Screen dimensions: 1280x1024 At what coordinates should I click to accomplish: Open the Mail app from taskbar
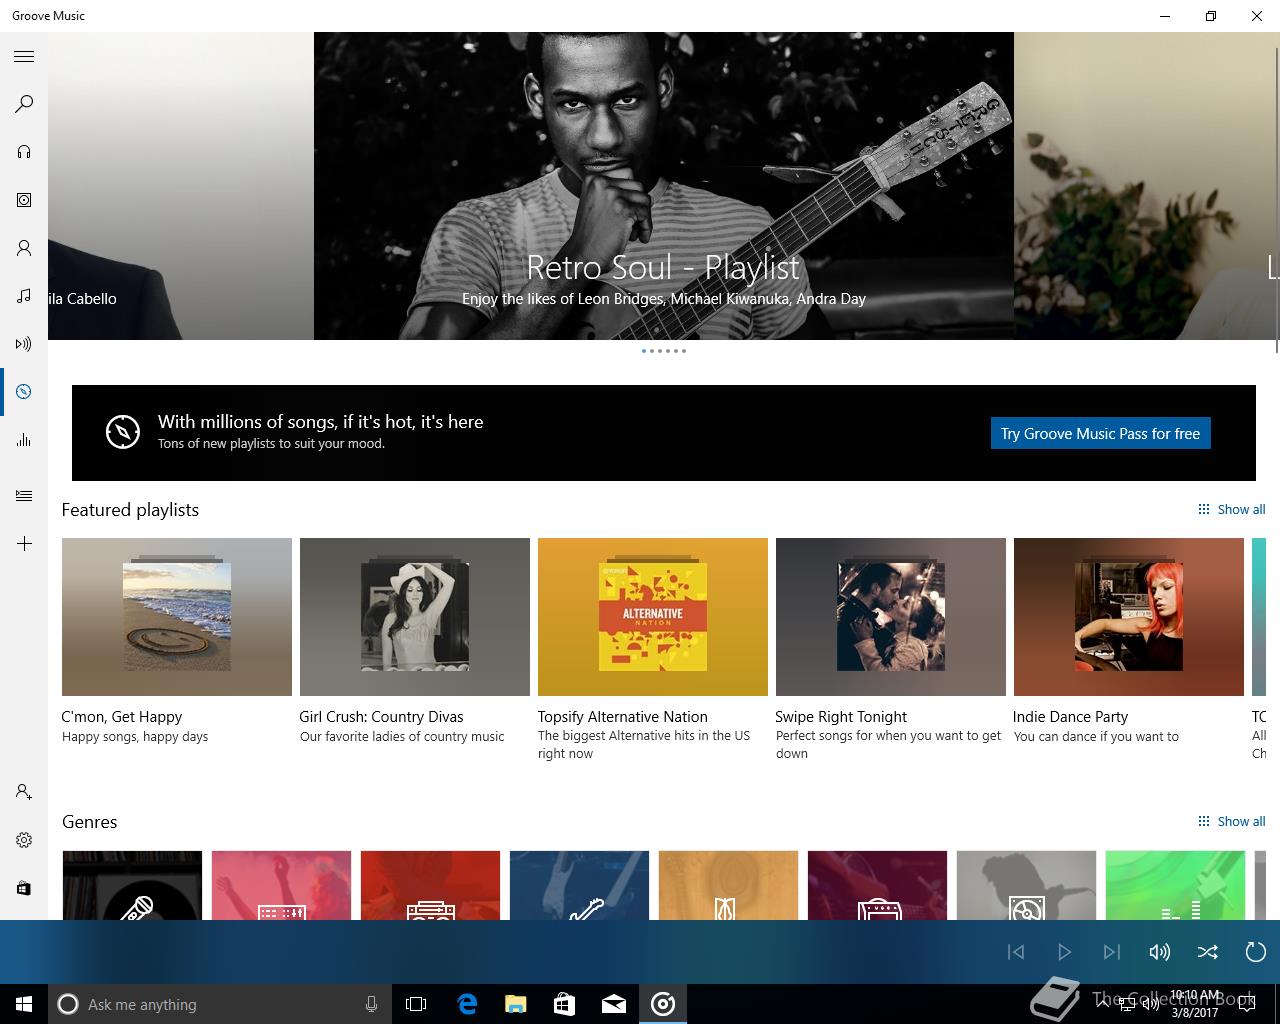tap(614, 1004)
